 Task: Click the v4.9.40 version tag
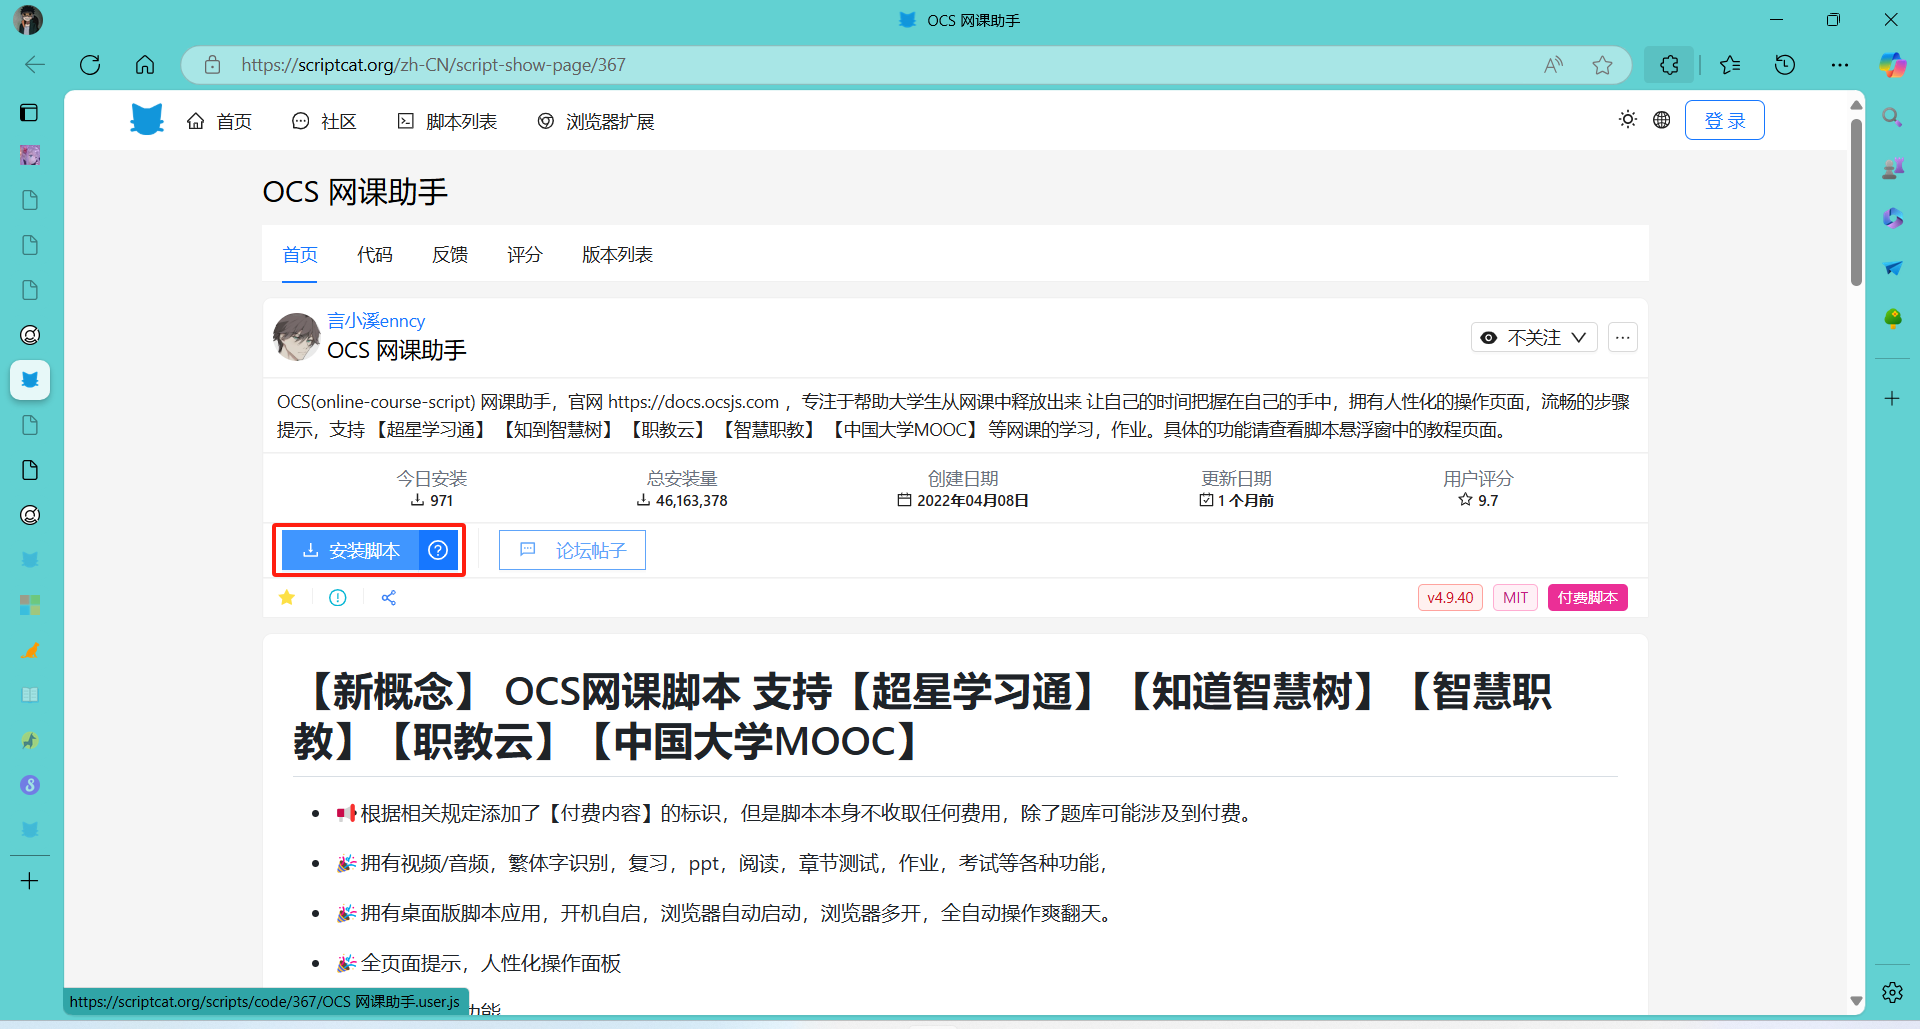[1450, 598]
